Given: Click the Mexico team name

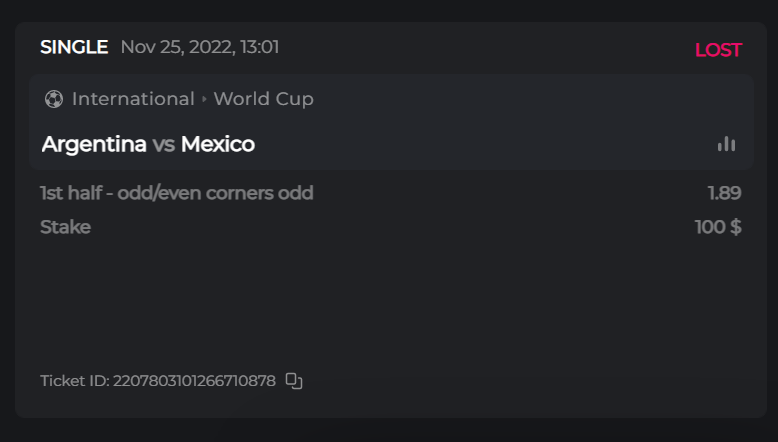Looking at the screenshot, I should 218,144.
